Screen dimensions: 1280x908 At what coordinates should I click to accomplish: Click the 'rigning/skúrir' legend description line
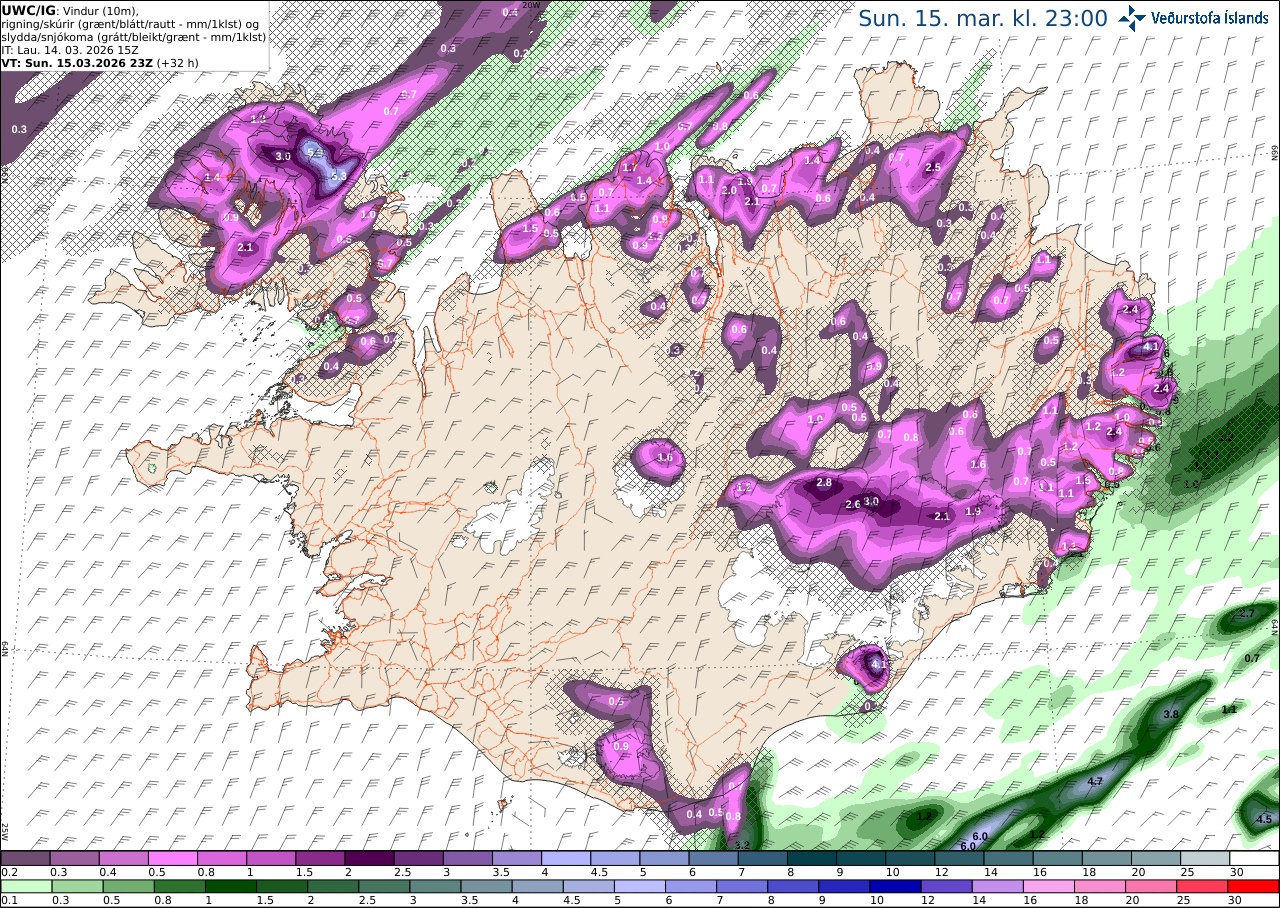[x=131, y=23]
